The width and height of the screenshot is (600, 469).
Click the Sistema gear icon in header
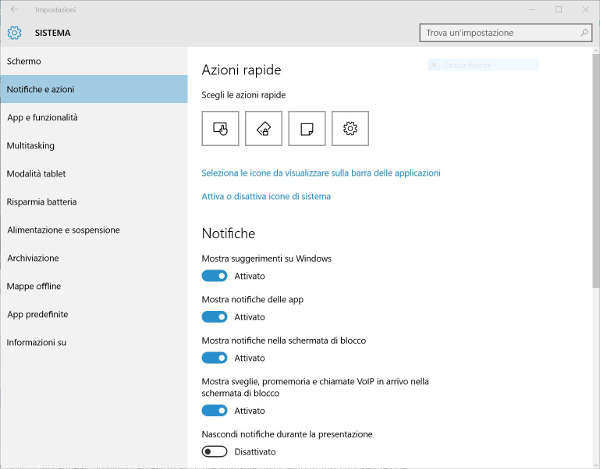[x=14, y=33]
